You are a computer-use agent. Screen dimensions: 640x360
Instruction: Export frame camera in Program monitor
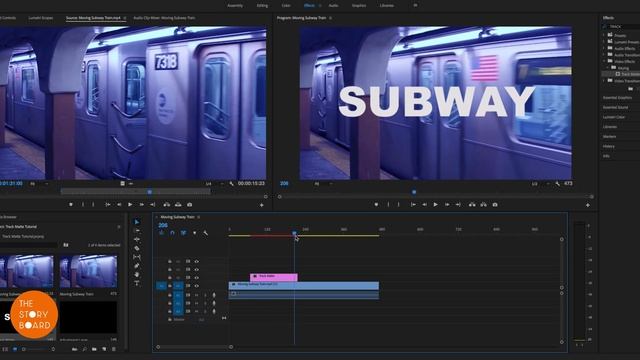tap(495, 204)
